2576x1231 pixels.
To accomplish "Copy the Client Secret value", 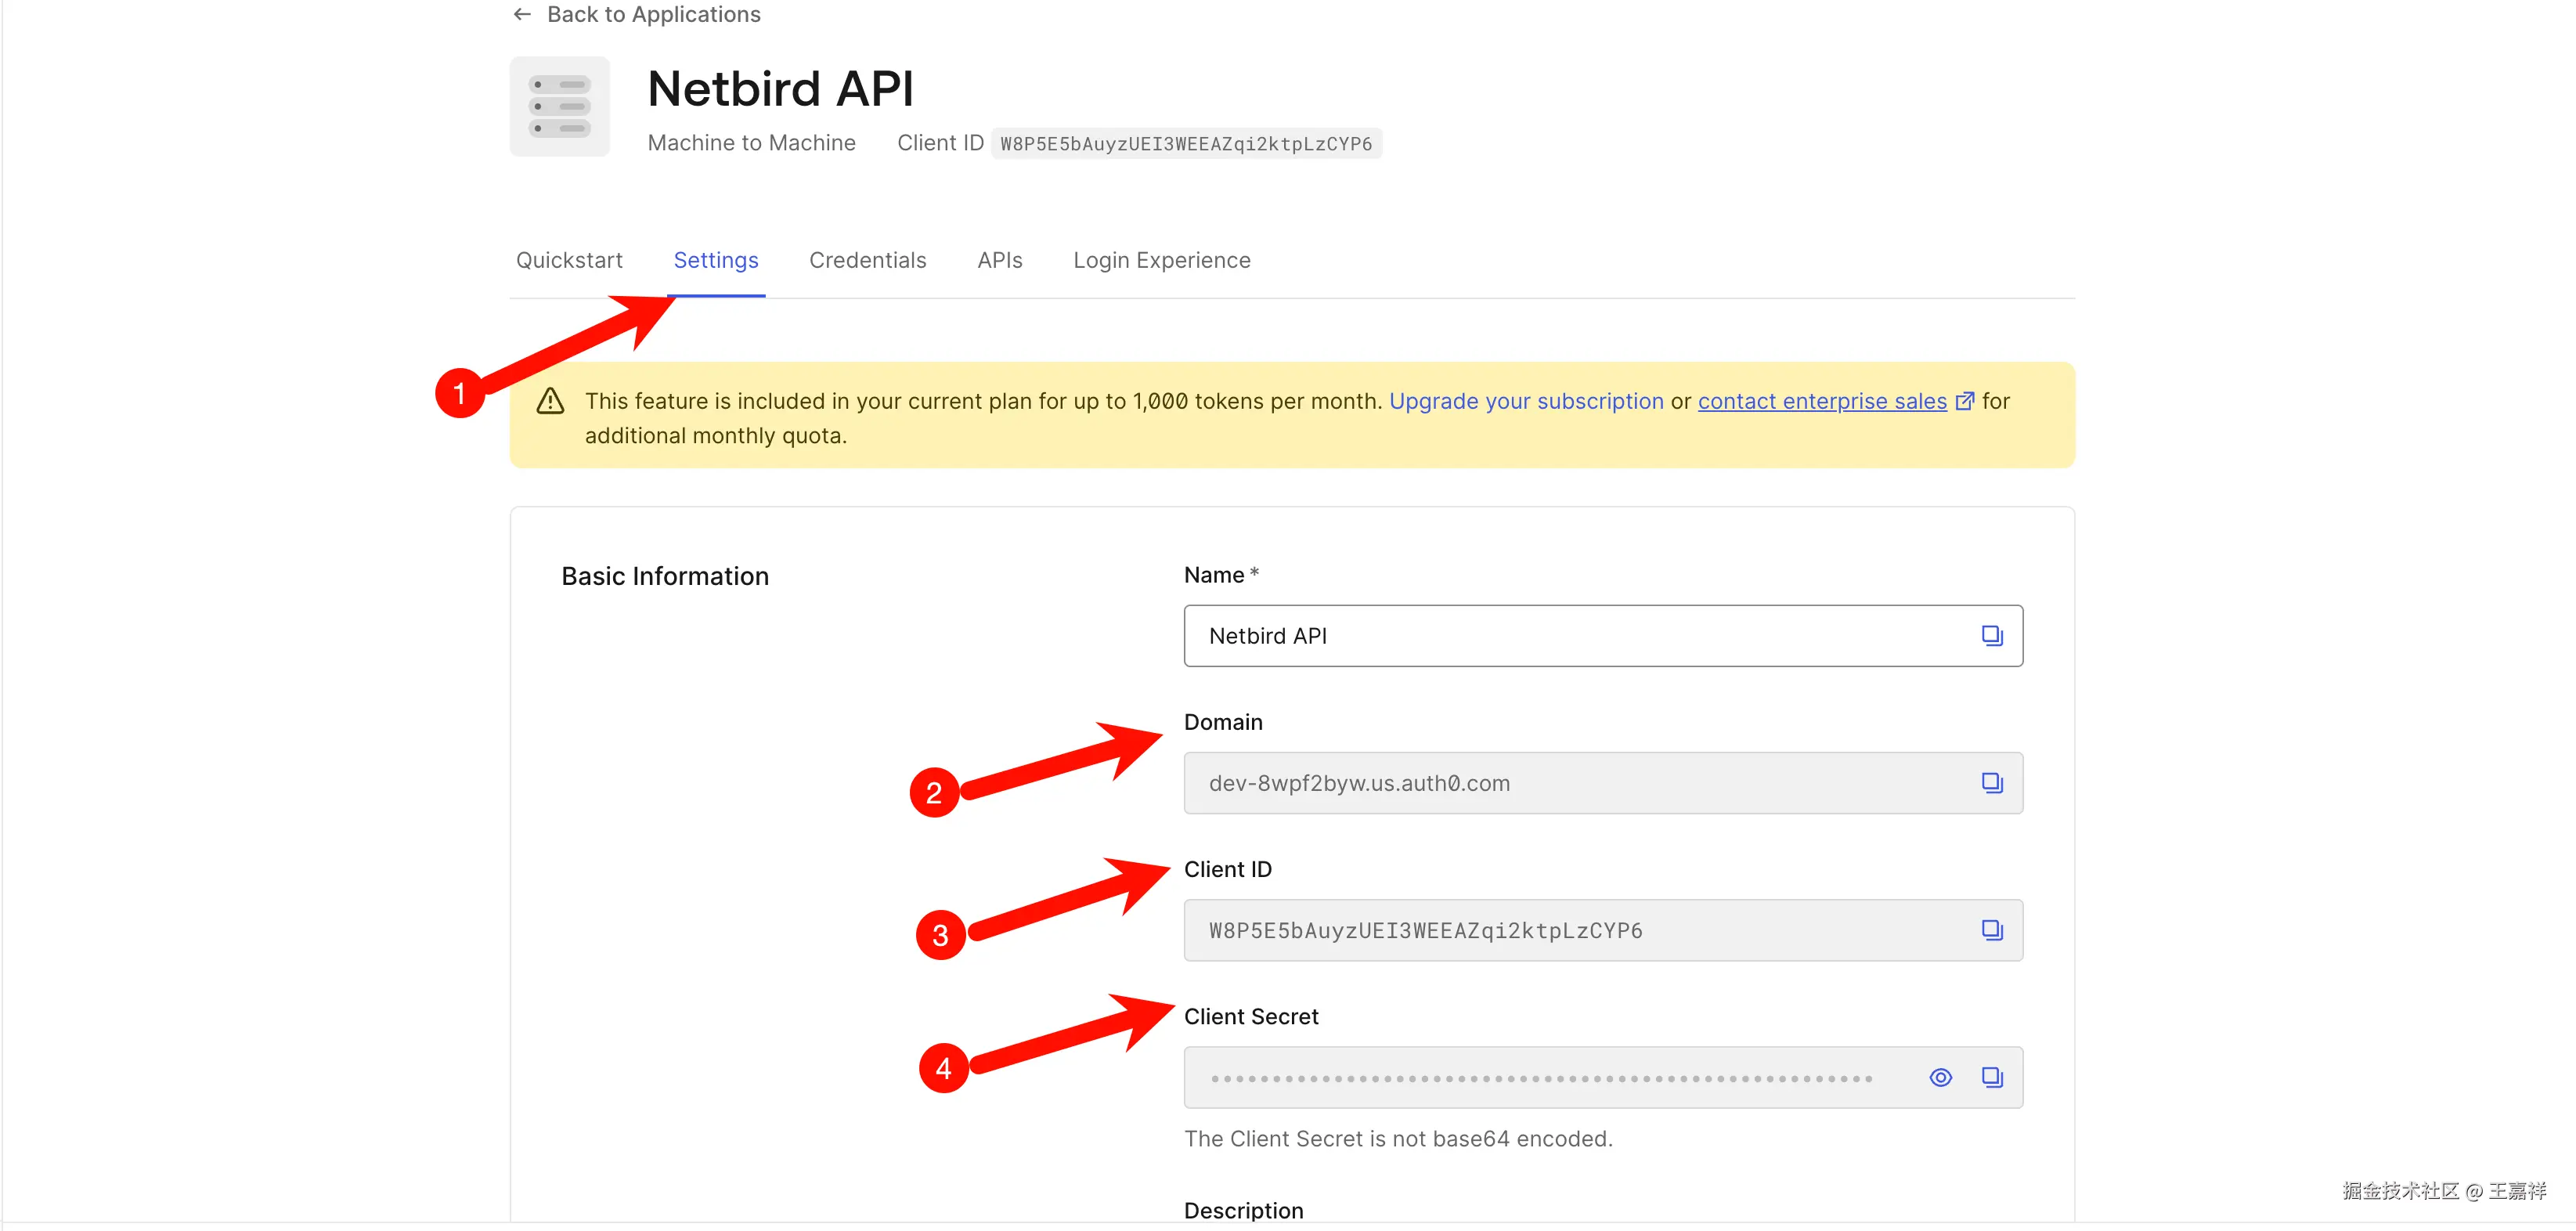I will 1991,1077.
